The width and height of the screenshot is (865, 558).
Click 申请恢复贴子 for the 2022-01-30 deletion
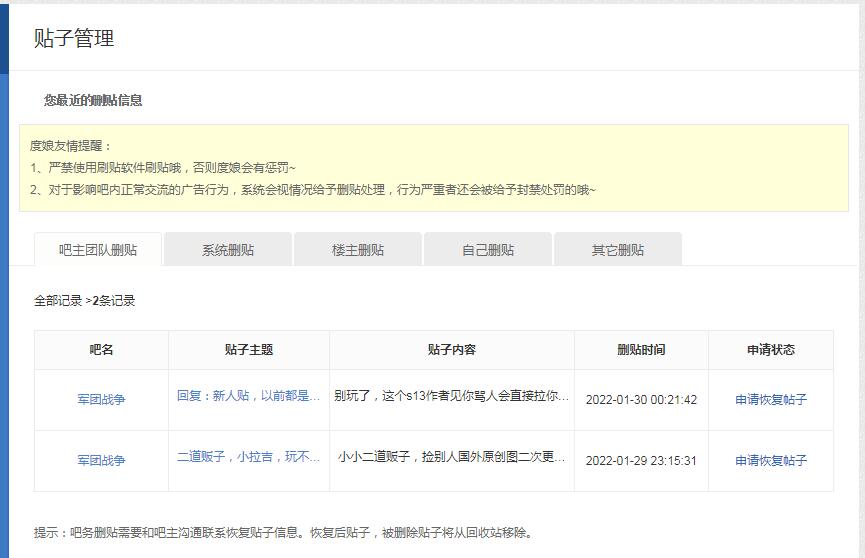pos(771,400)
